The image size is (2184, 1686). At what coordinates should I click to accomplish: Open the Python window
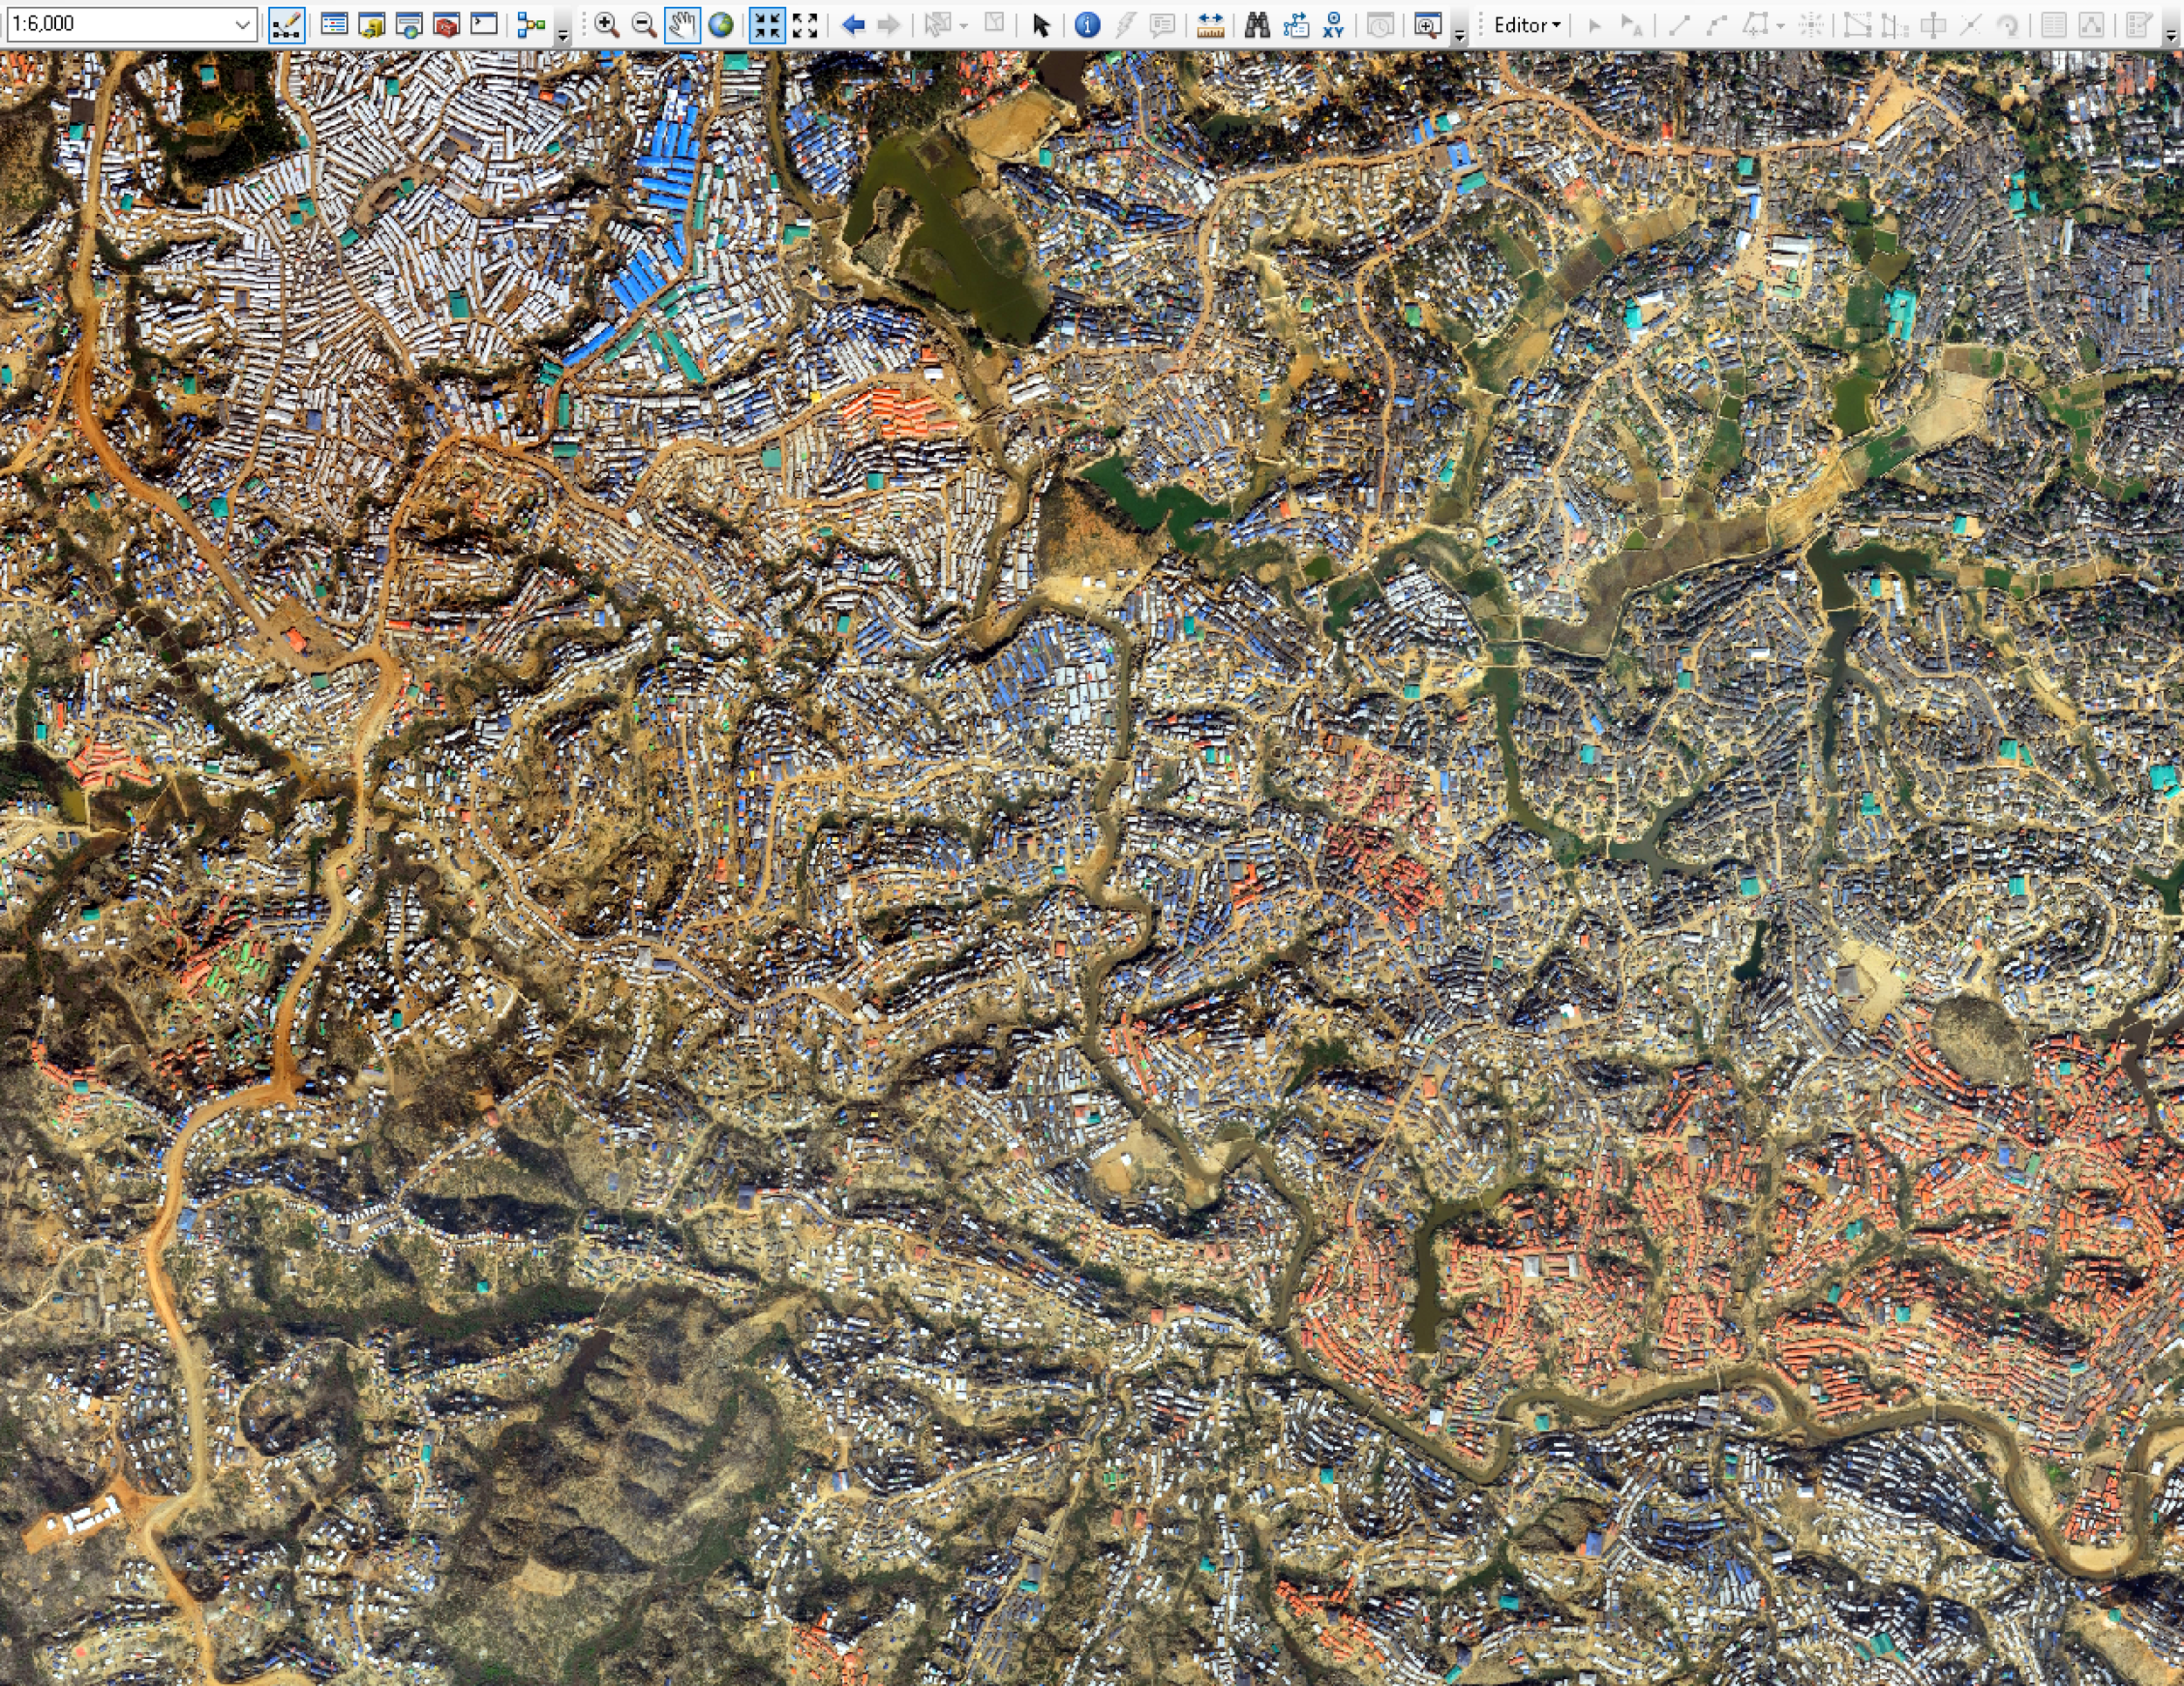coord(484,25)
